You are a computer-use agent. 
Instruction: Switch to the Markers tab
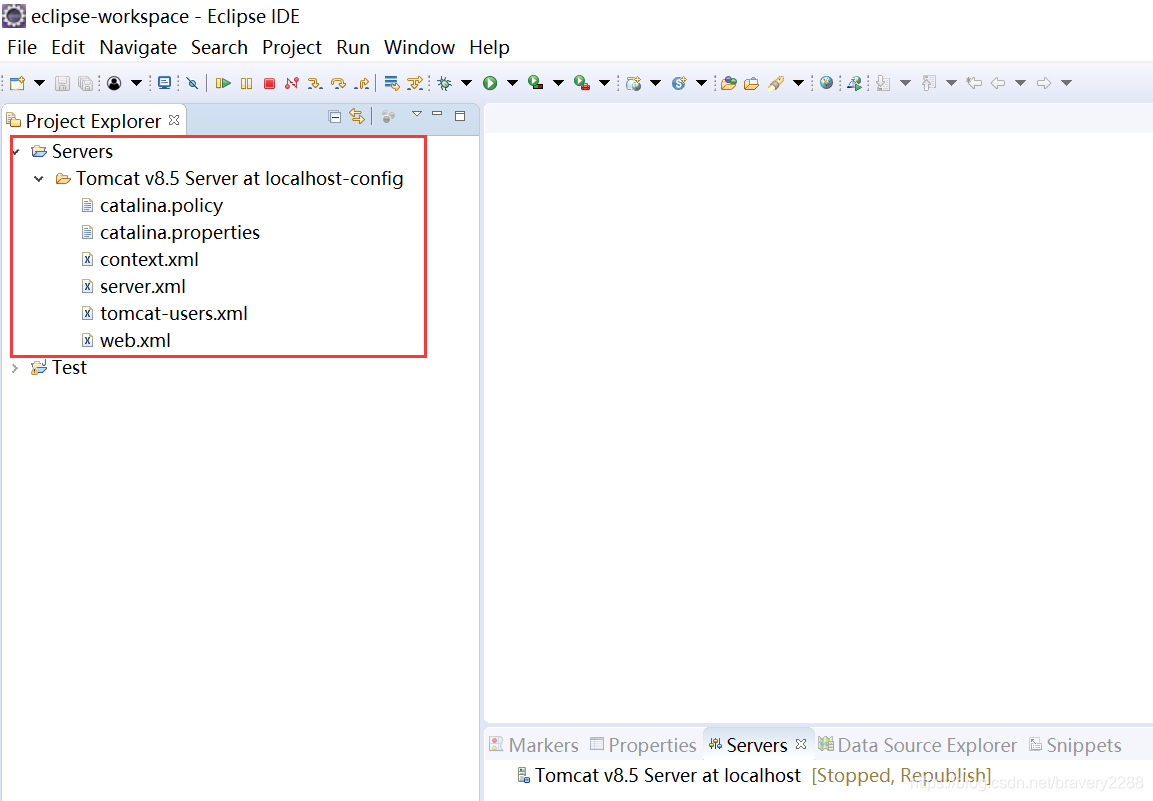535,745
